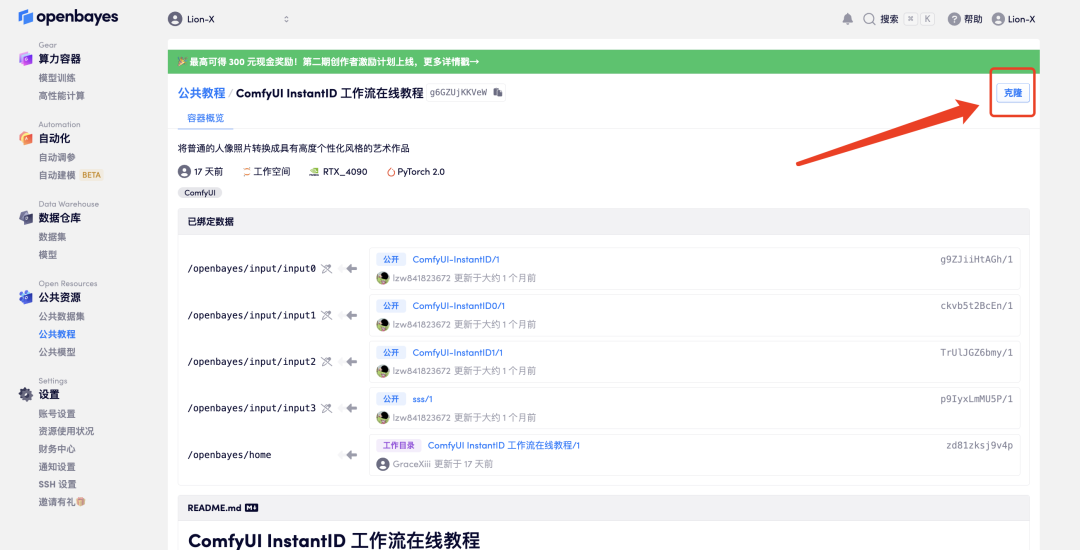The width and height of the screenshot is (1080, 550).
Task: Click the unbind icon beside input2
Action: click(x=326, y=361)
